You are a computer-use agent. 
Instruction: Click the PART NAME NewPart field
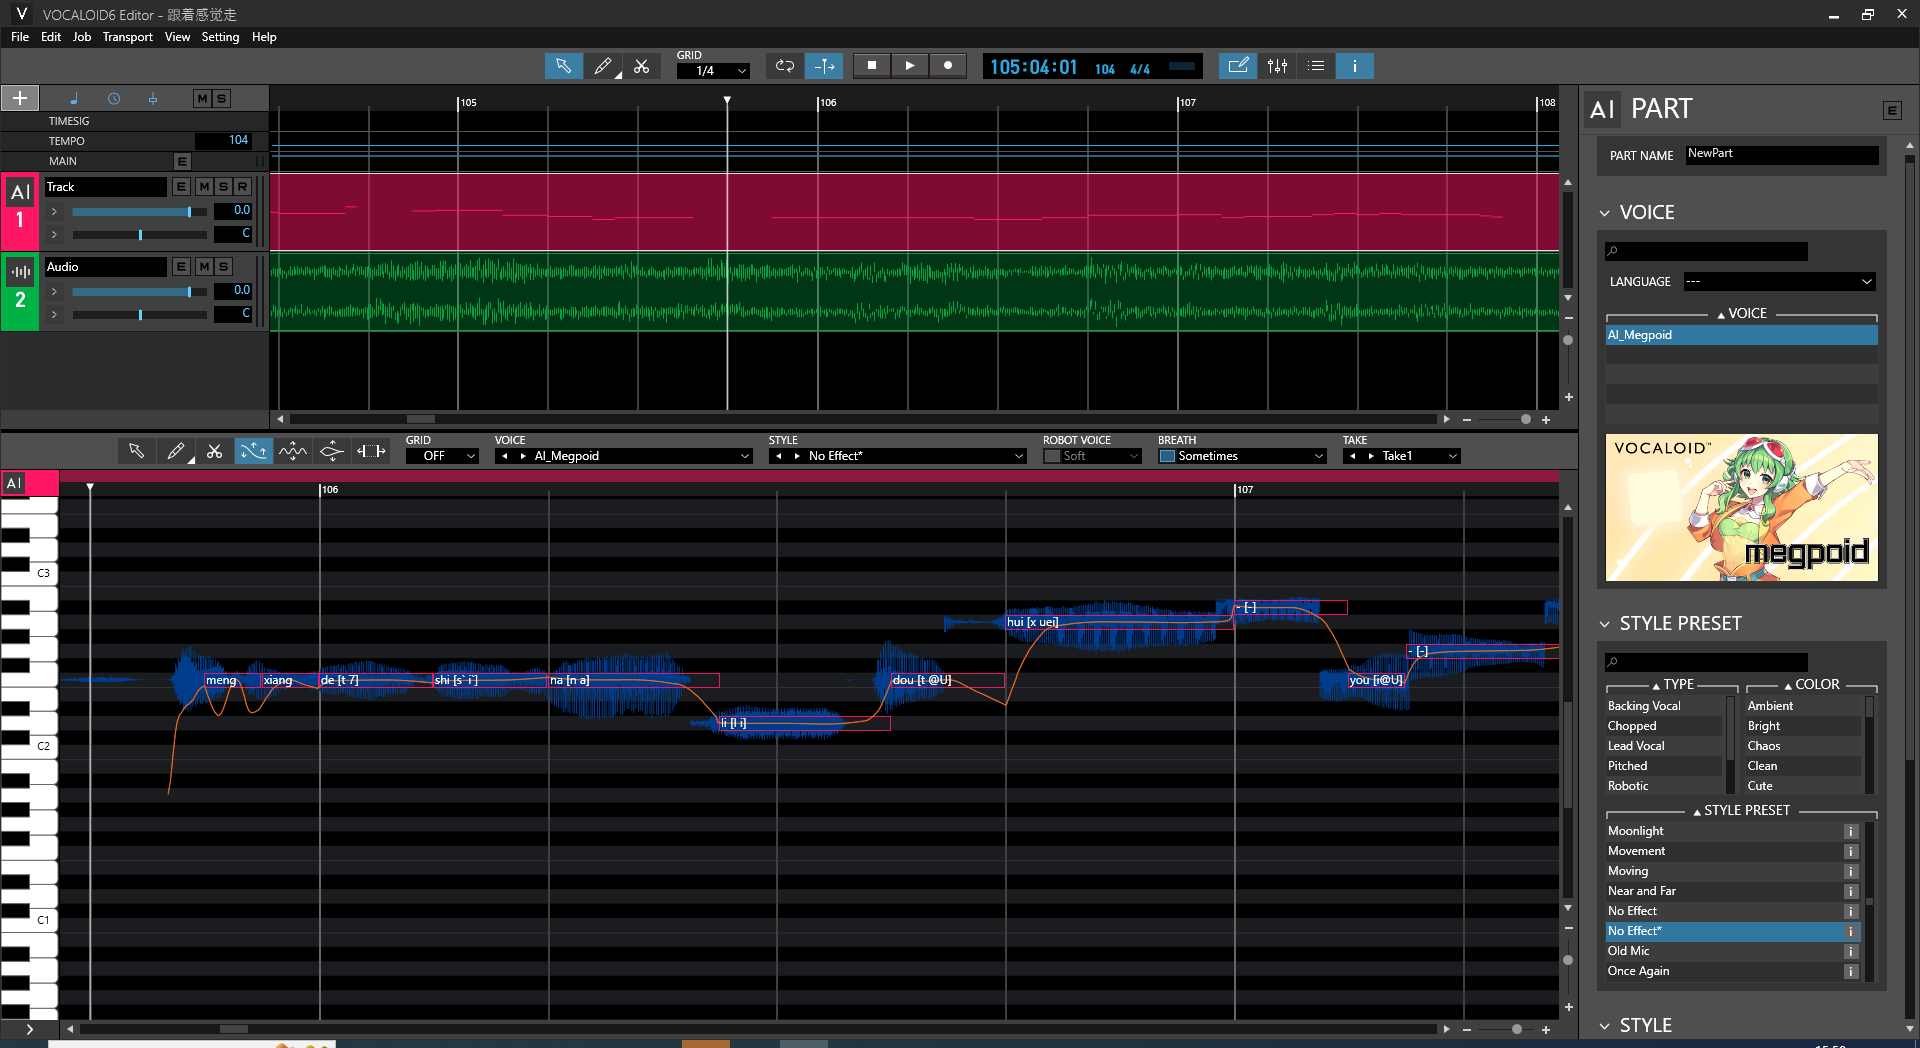[1782, 155]
